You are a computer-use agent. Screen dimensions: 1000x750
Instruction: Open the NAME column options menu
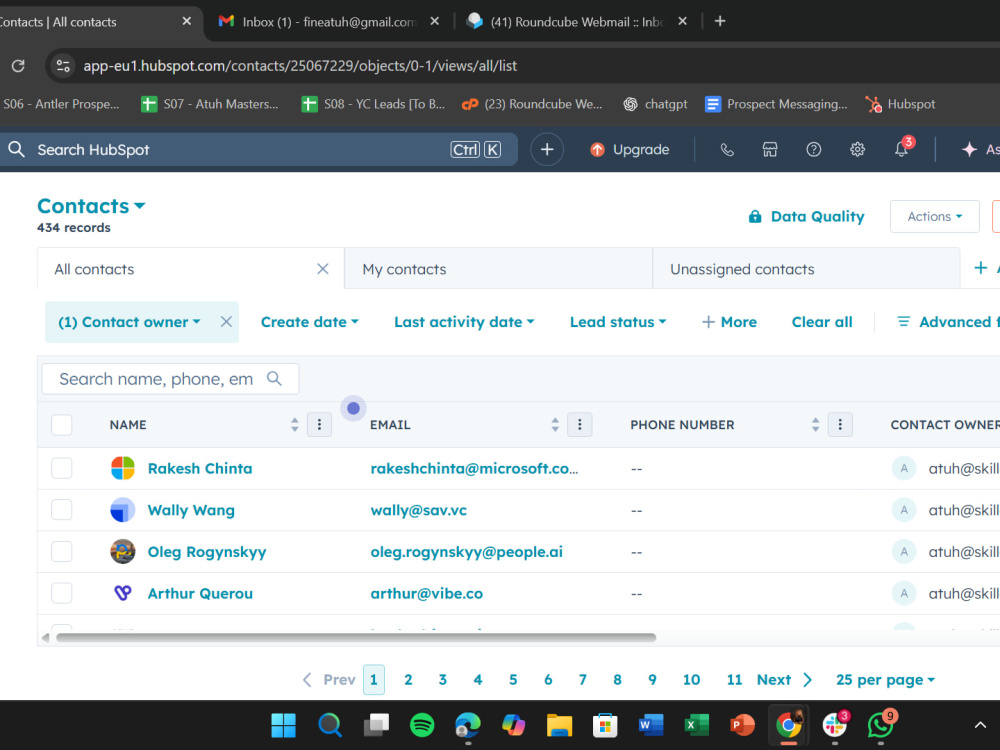pos(319,424)
